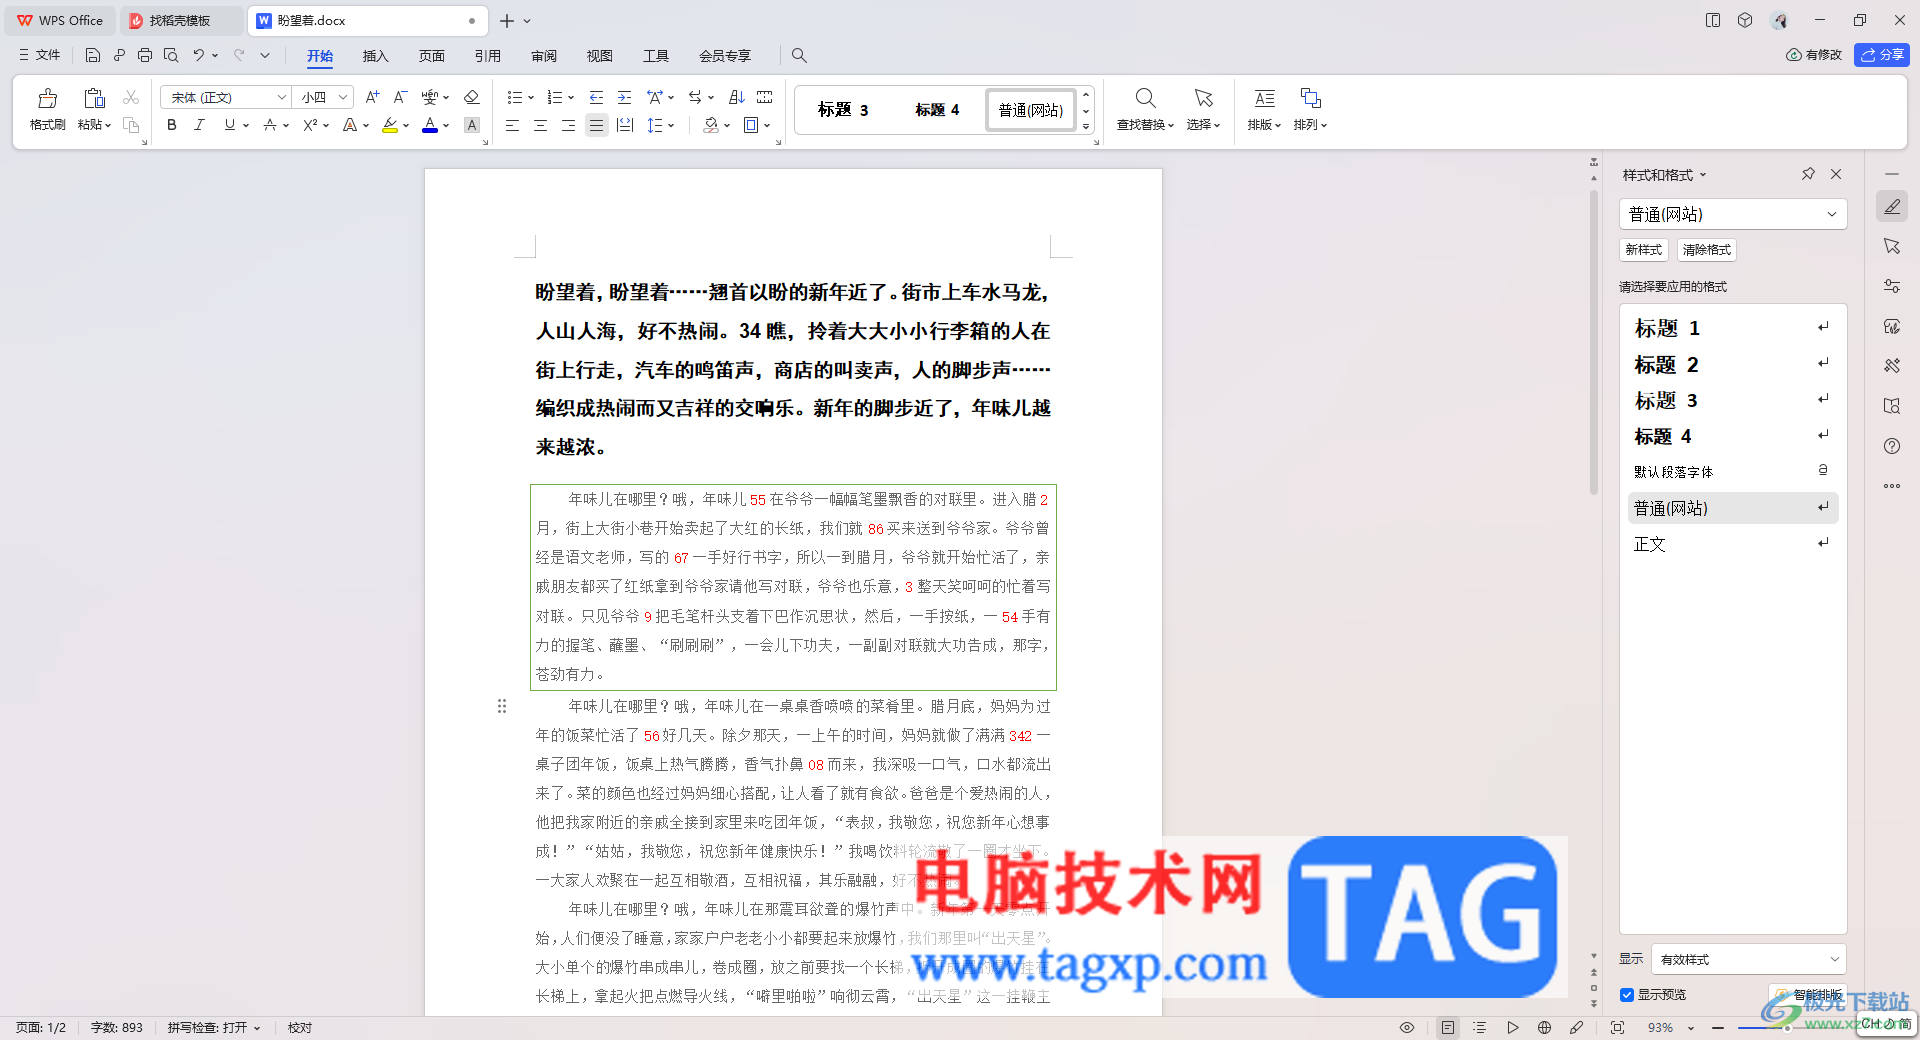Image resolution: width=1920 pixels, height=1040 pixels.
Task: Click the Cut scissors icon
Action: [x=131, y=97]
